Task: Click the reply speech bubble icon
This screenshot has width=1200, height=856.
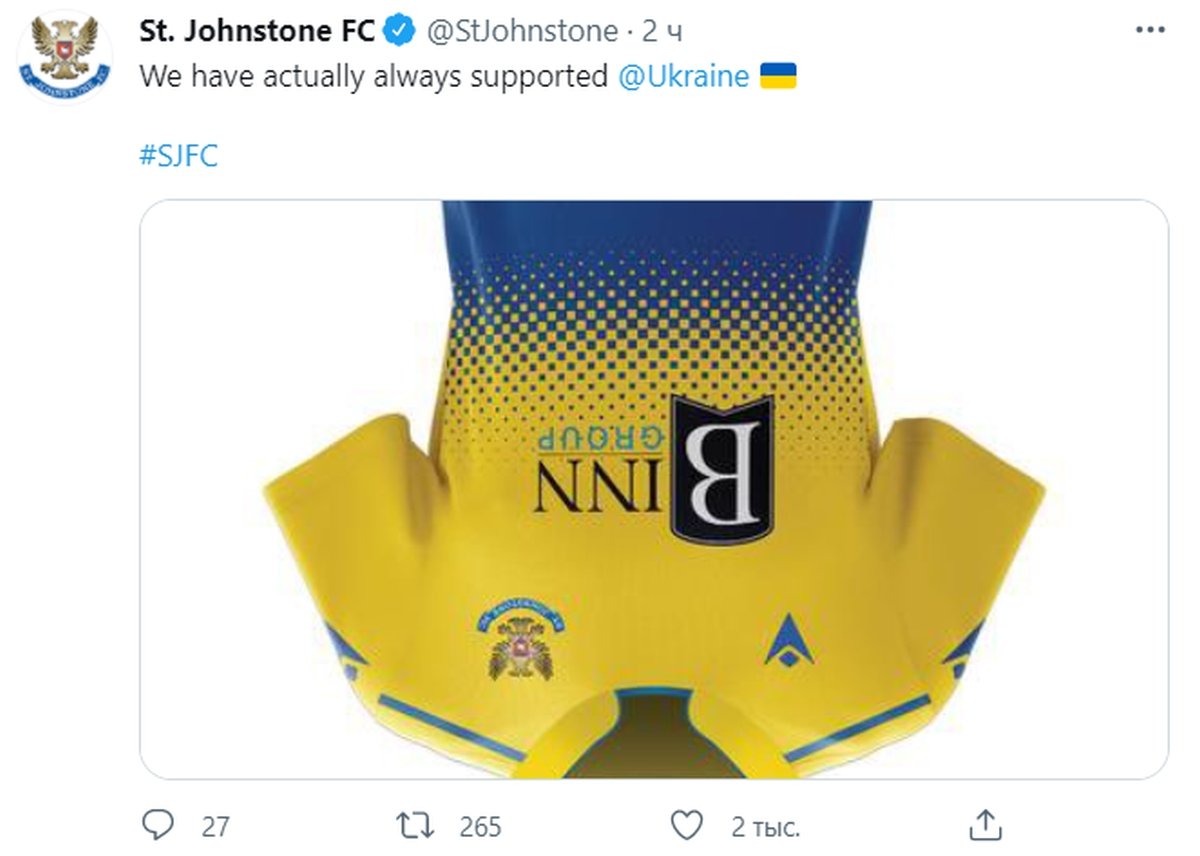Action: pyautogui.click(x=159, y=826)
